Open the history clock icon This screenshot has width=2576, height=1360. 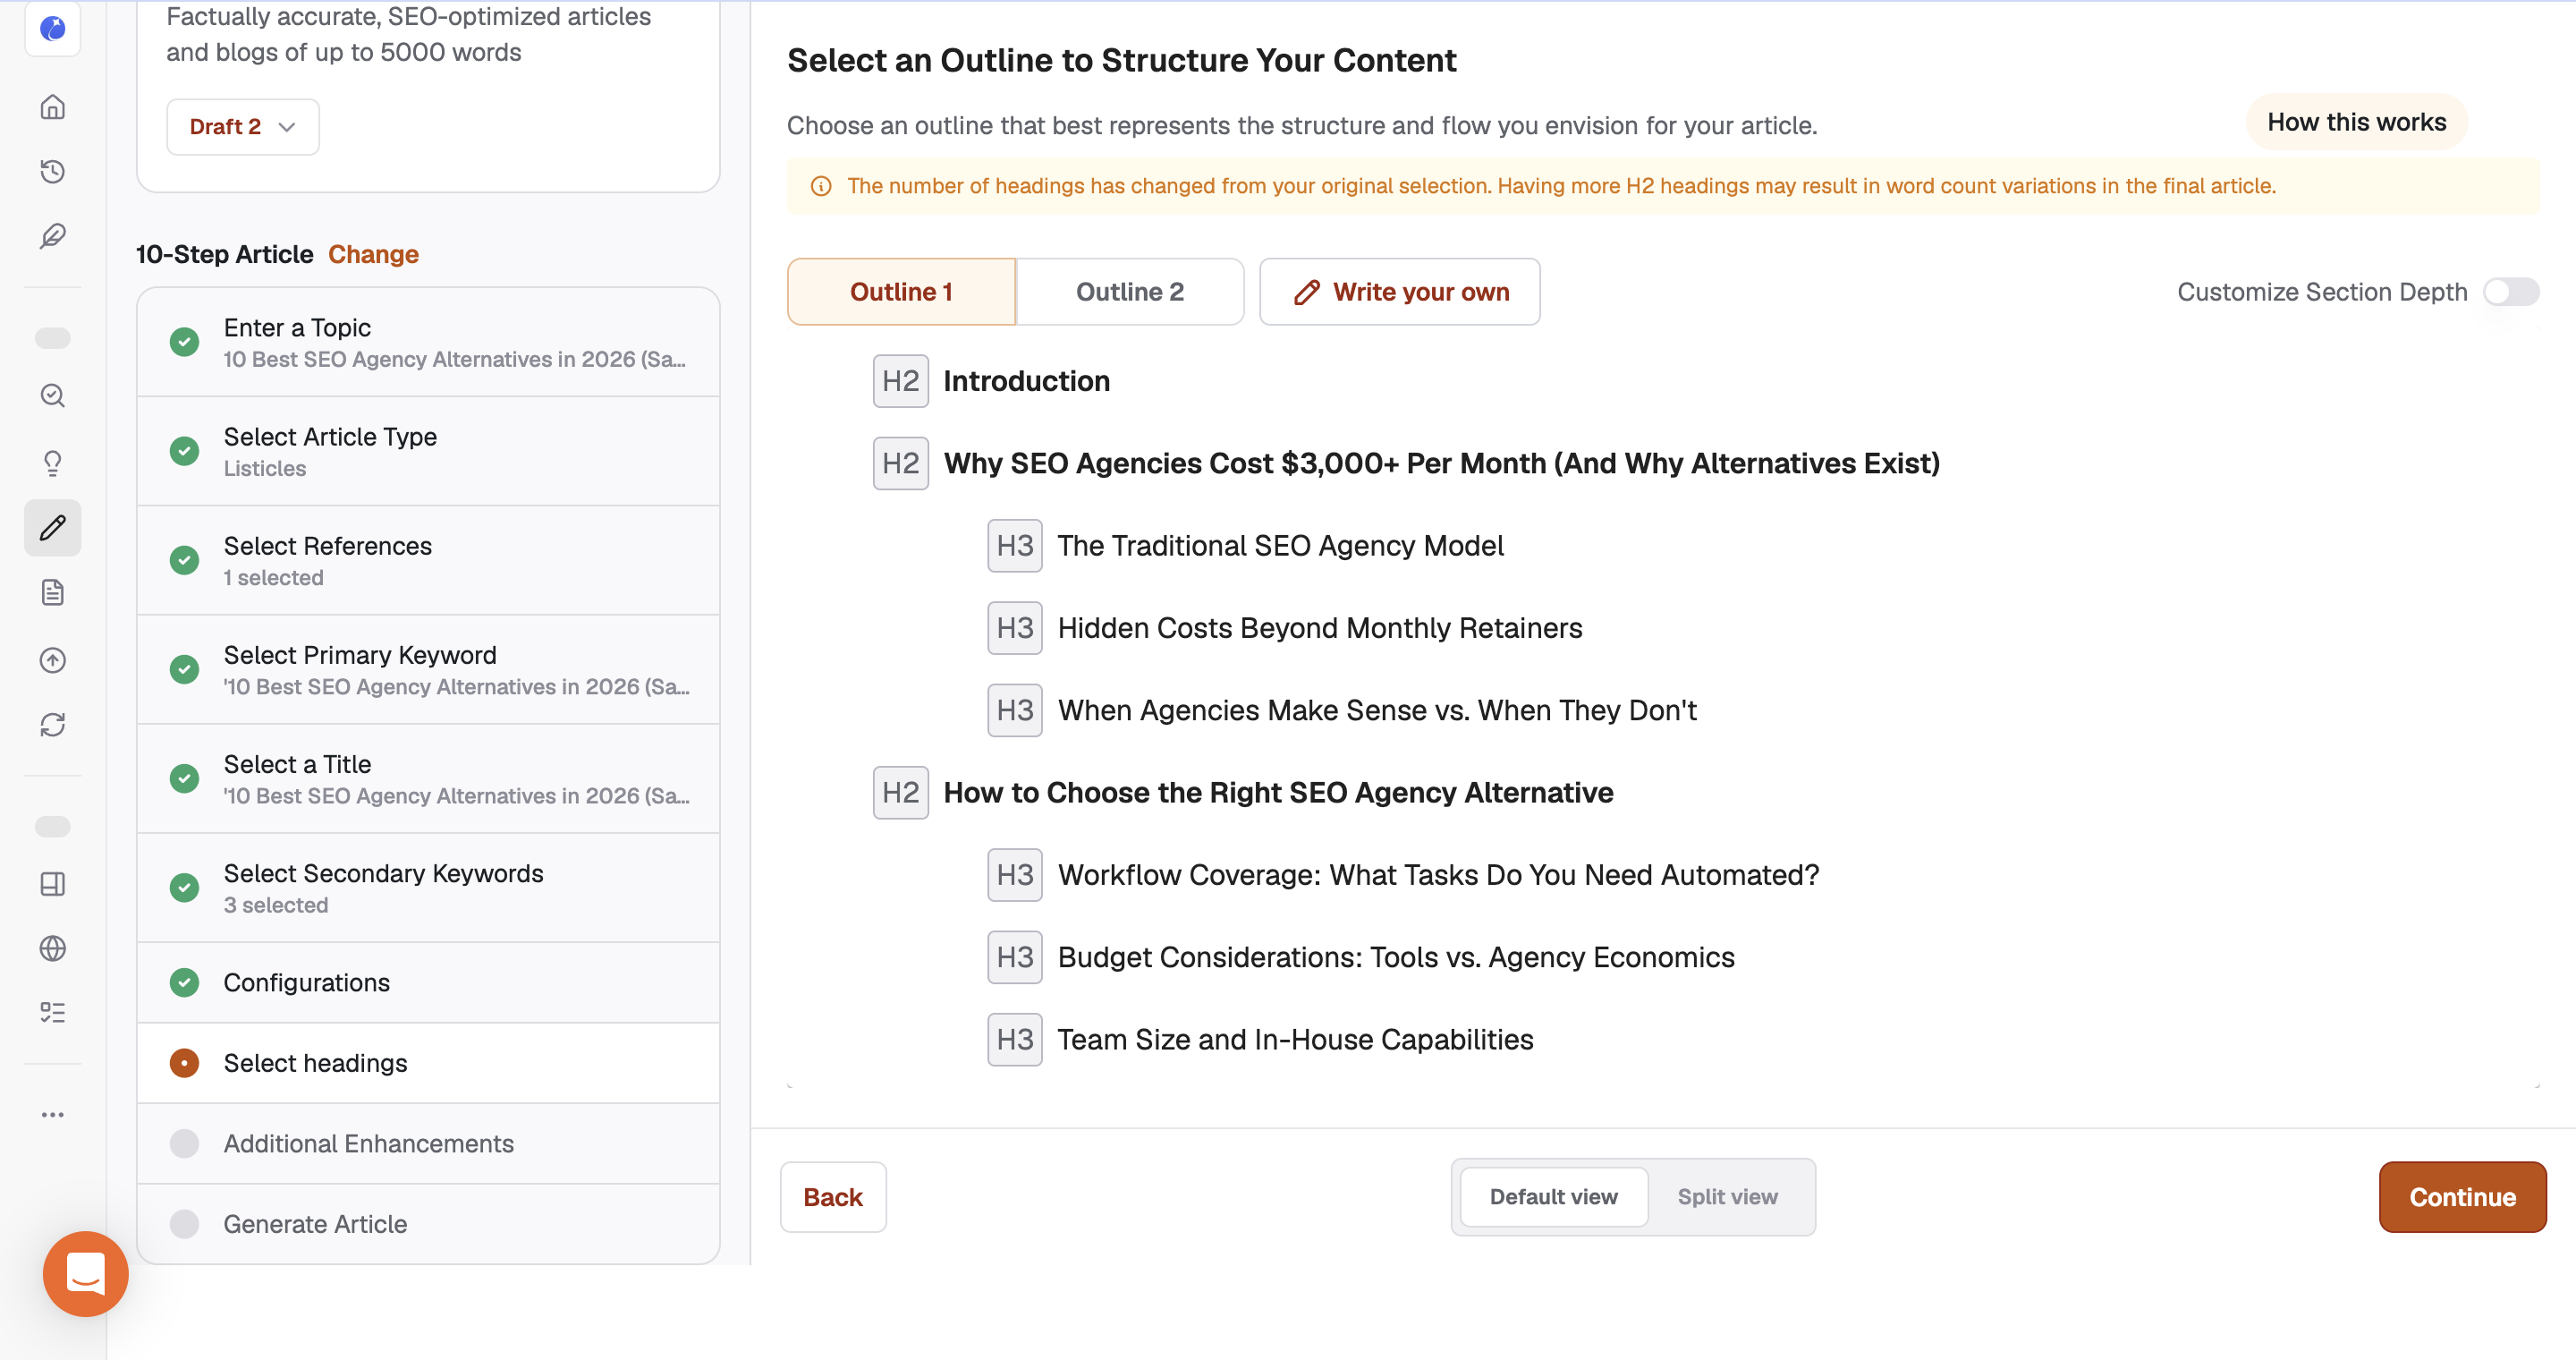[x=53, y=171]
